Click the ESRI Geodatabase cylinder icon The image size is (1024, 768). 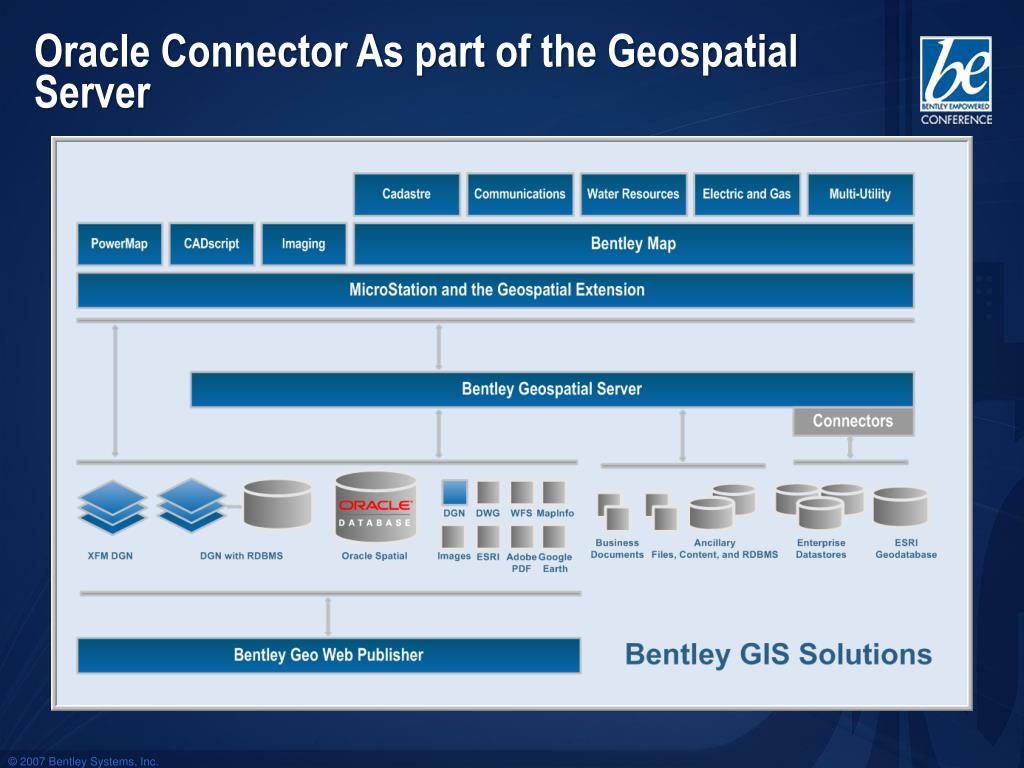901,506
